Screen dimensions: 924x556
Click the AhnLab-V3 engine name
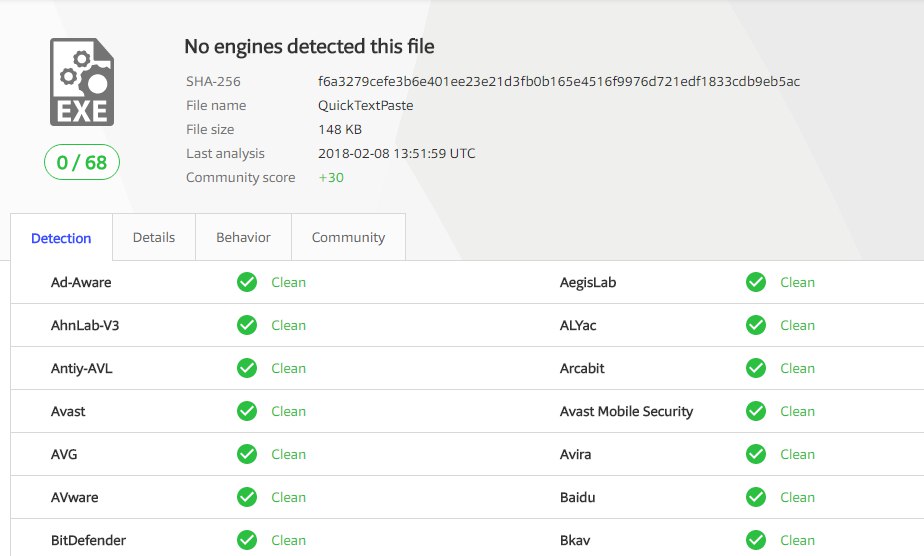[x=85, y=325]
